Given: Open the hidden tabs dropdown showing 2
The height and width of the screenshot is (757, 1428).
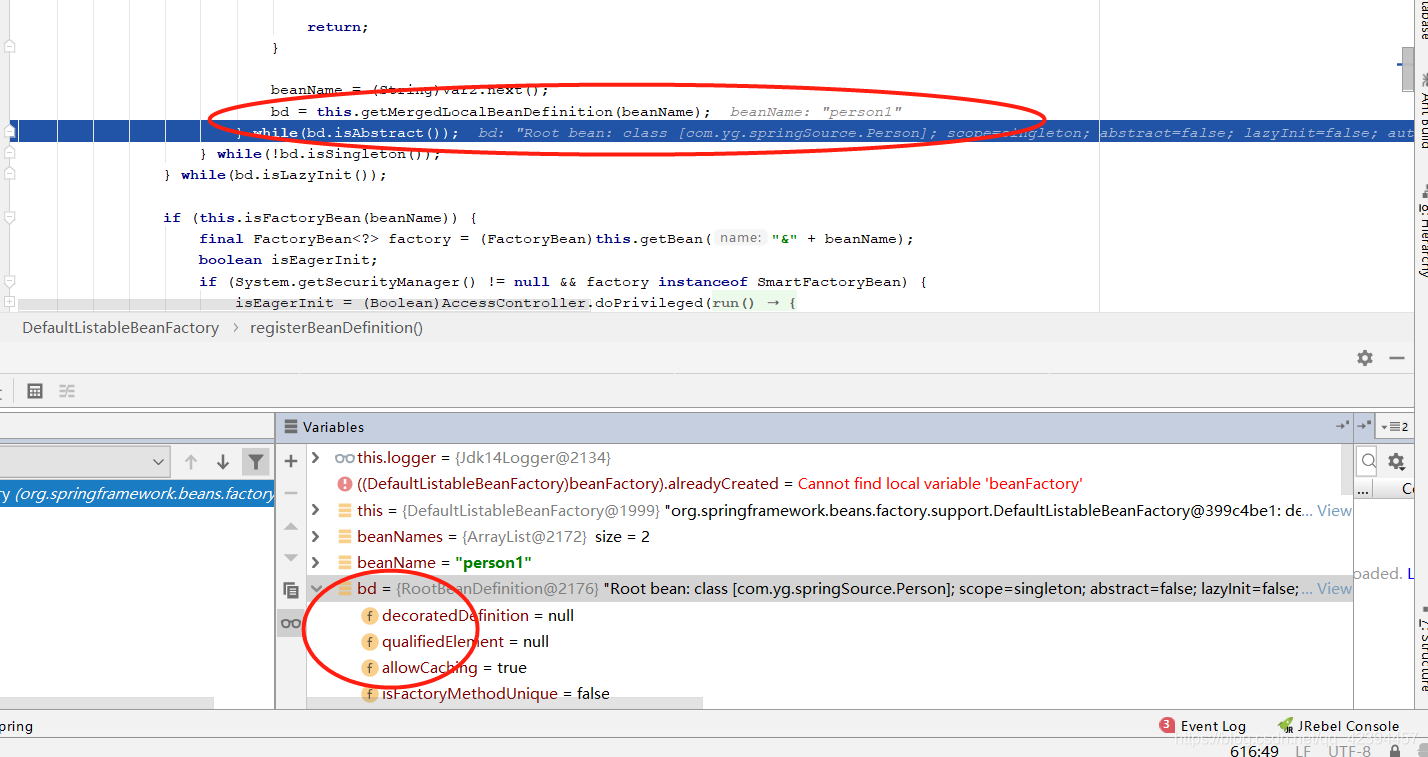Looking at the screenshot, I should tap(1394, 427).
